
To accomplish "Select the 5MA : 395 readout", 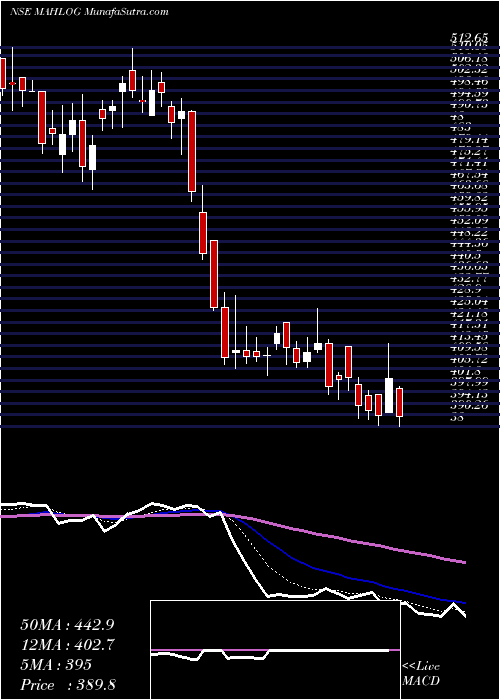I will [56, 665].
